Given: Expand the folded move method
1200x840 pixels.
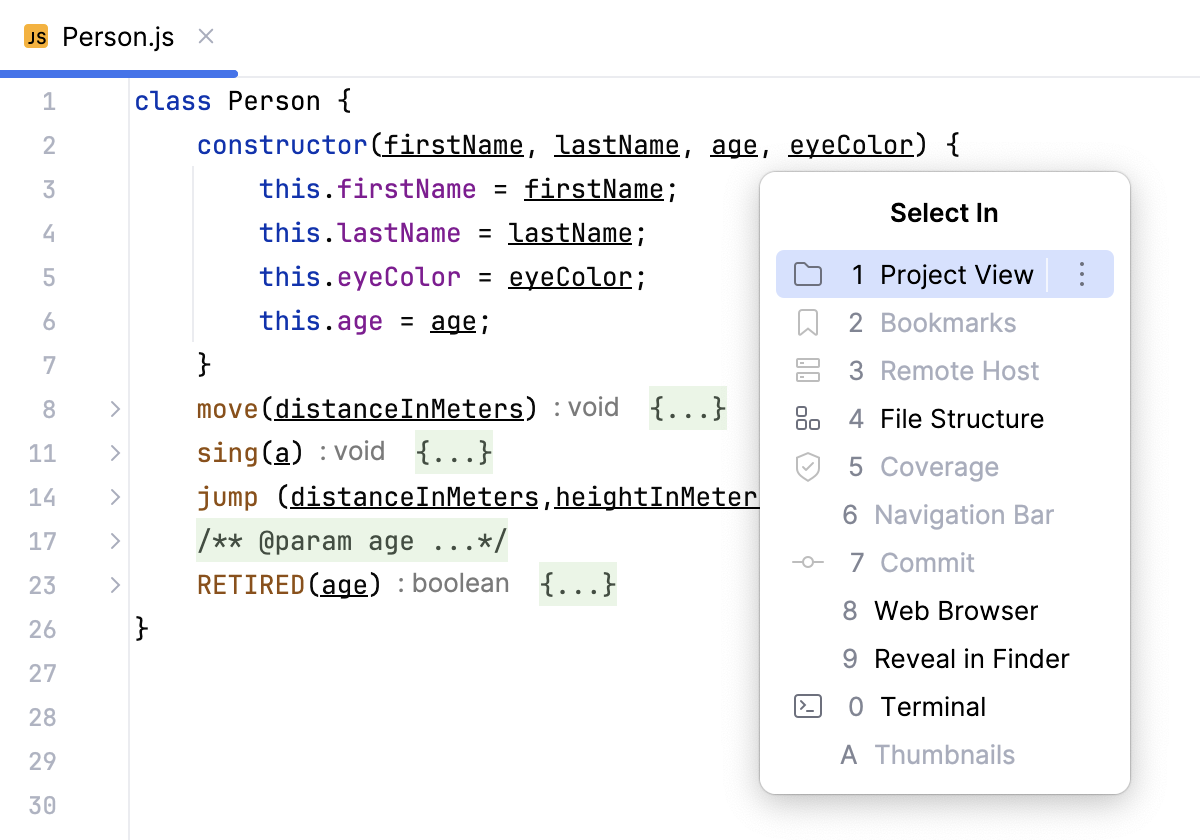Looking at the screenshot, I should [x=115, y=409].
